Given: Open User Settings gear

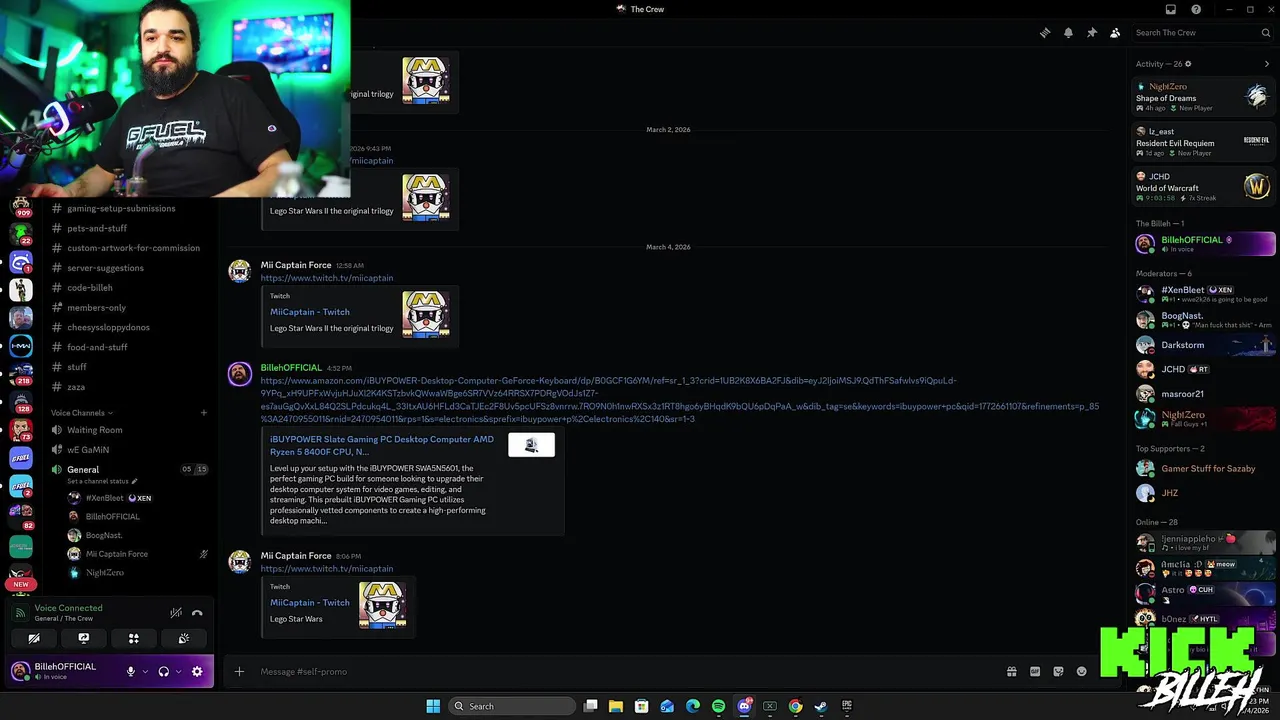Looking at the screenshot, I should pos(197,672).
